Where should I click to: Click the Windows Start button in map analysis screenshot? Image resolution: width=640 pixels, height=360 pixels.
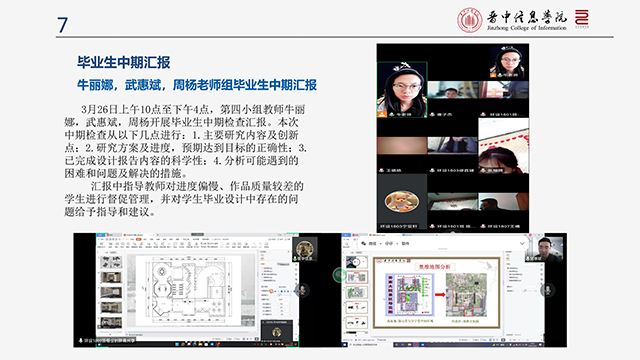coord(345,344)
